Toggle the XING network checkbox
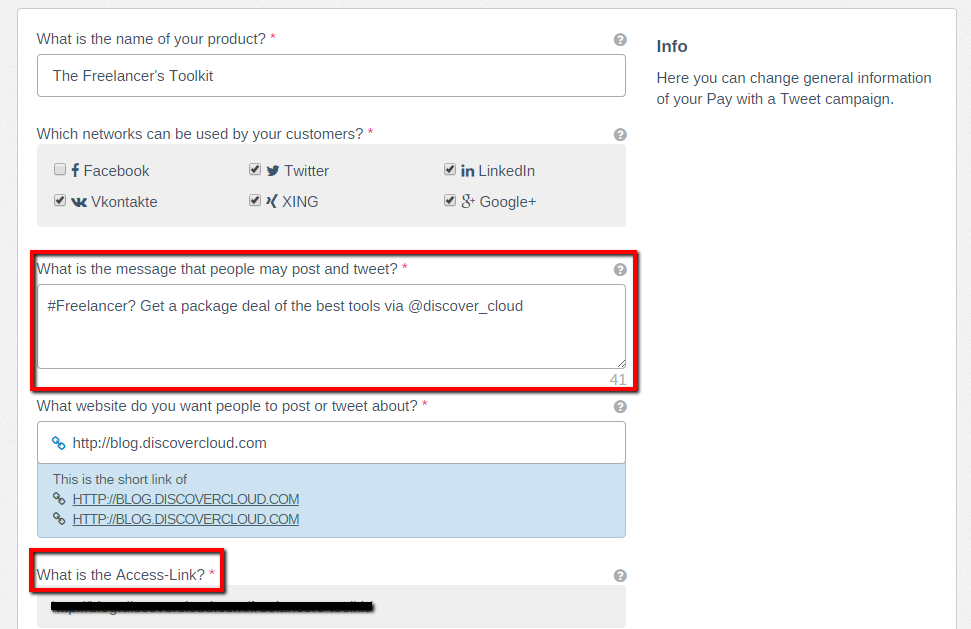The height and width of the screenshot is (629, 971). (x=255, y=201)
